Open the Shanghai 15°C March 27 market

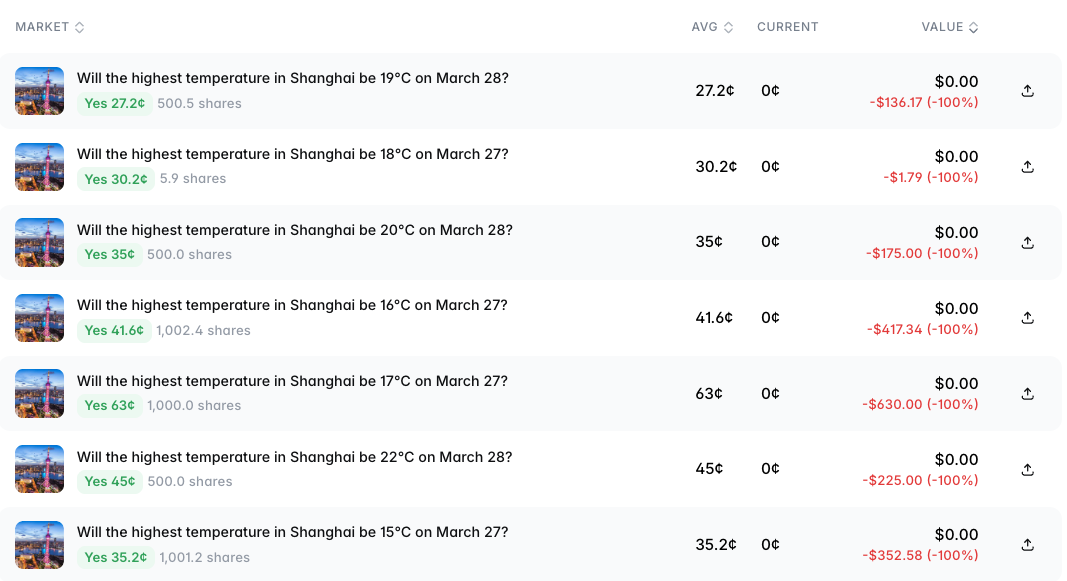coord(292,533)
